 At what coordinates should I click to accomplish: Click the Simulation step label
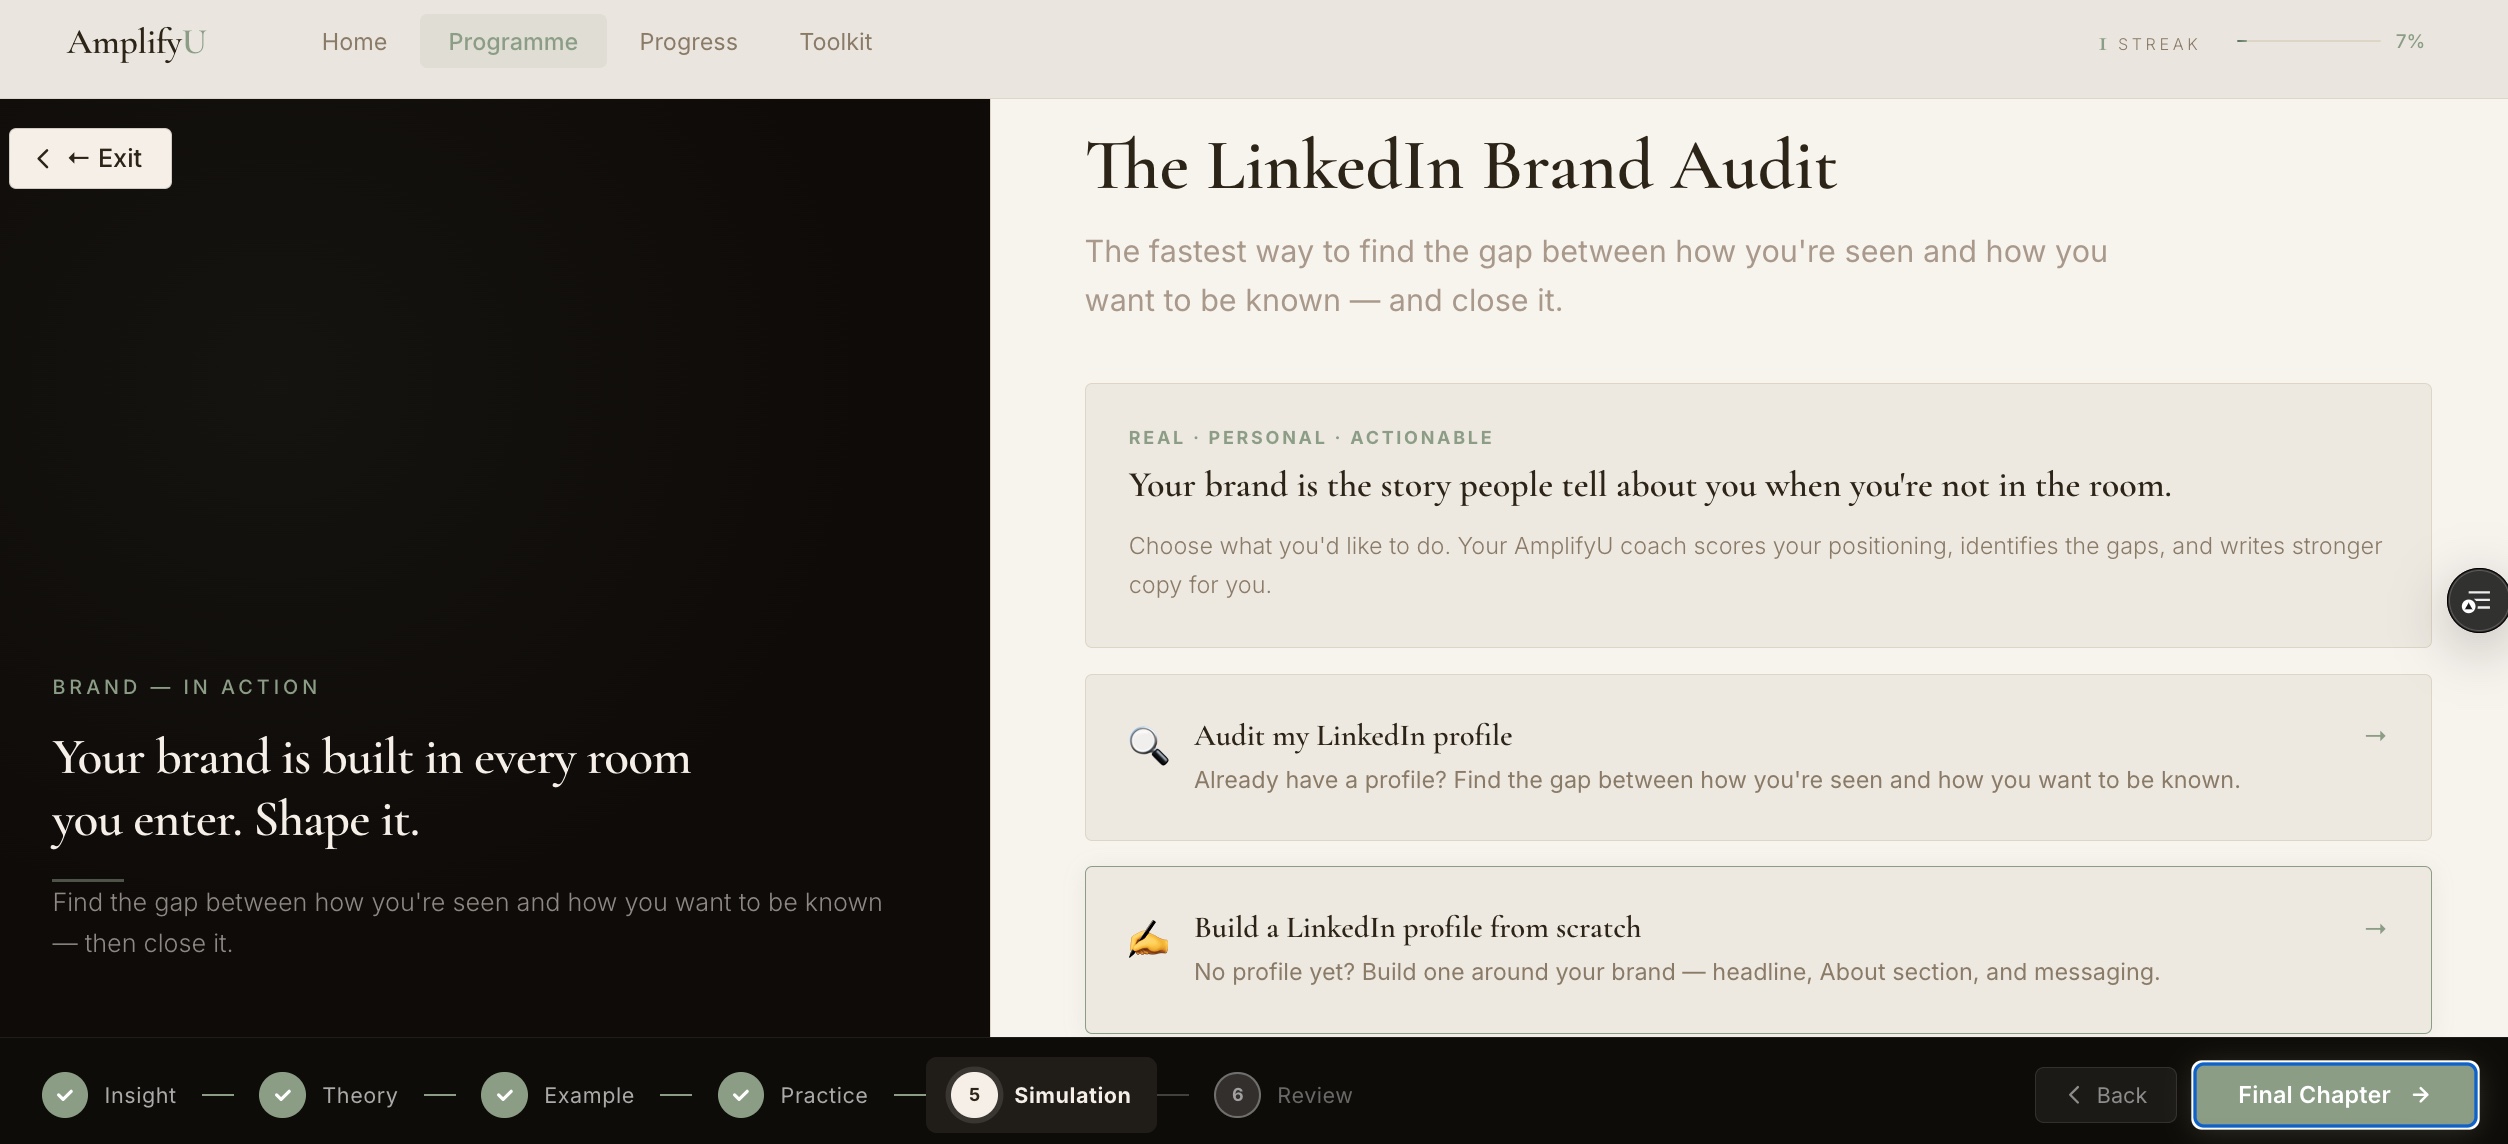1072,1095
